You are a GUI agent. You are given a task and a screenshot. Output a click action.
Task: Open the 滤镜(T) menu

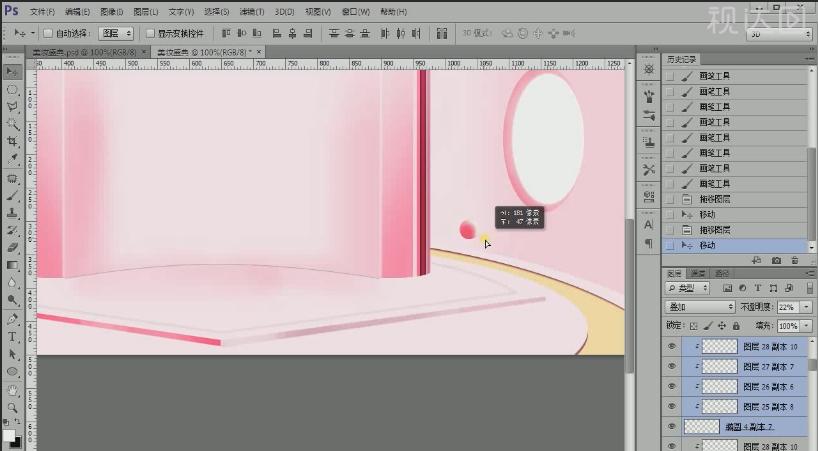(252, 12)
